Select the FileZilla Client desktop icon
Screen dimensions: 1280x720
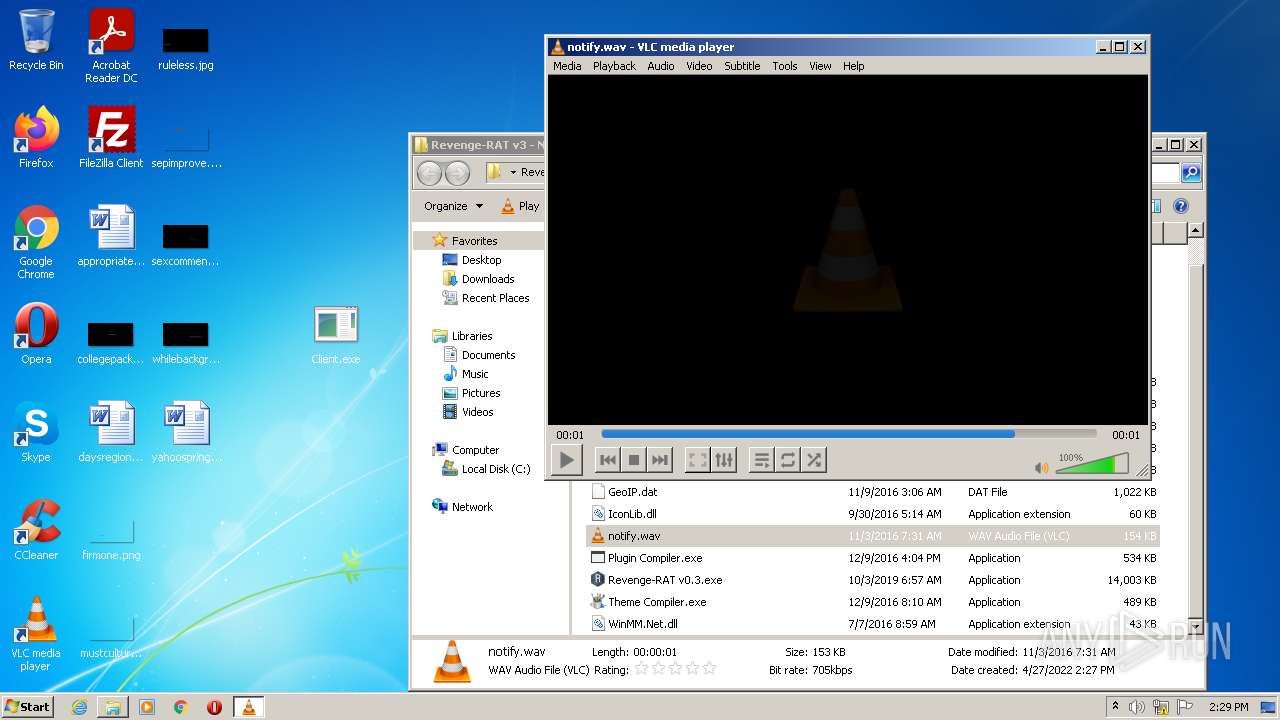tap(111, 138)
